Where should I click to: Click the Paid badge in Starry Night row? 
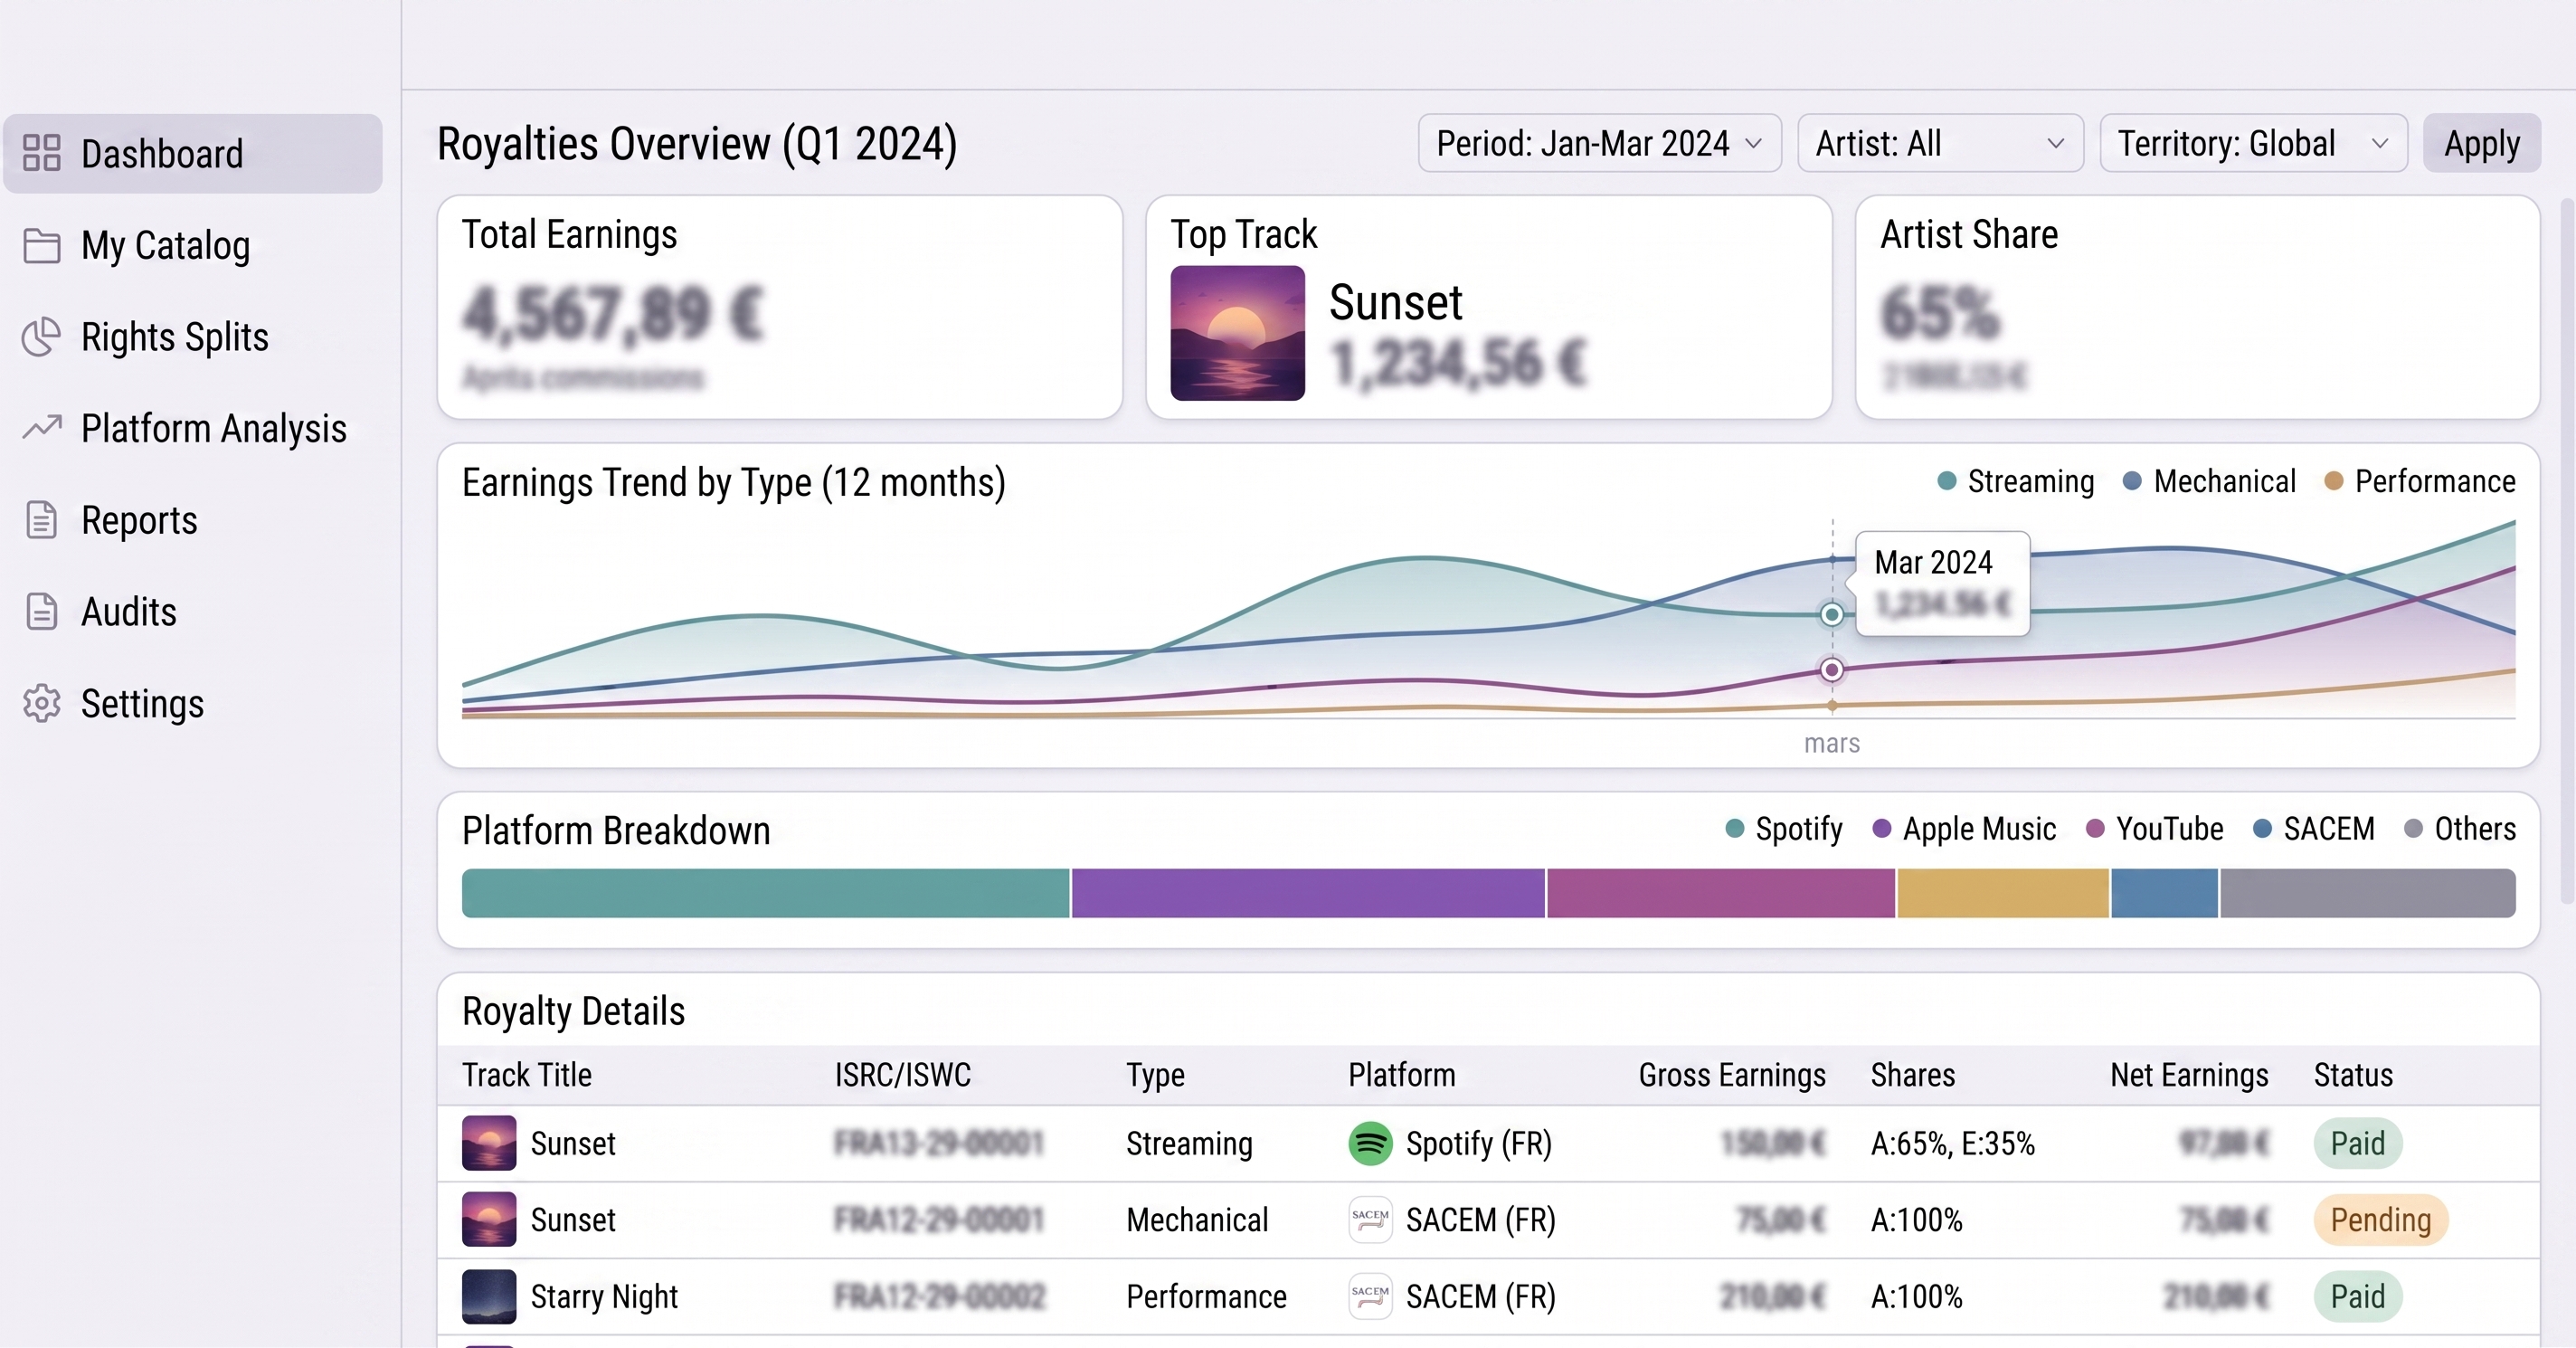(x=2358, y=1296)
